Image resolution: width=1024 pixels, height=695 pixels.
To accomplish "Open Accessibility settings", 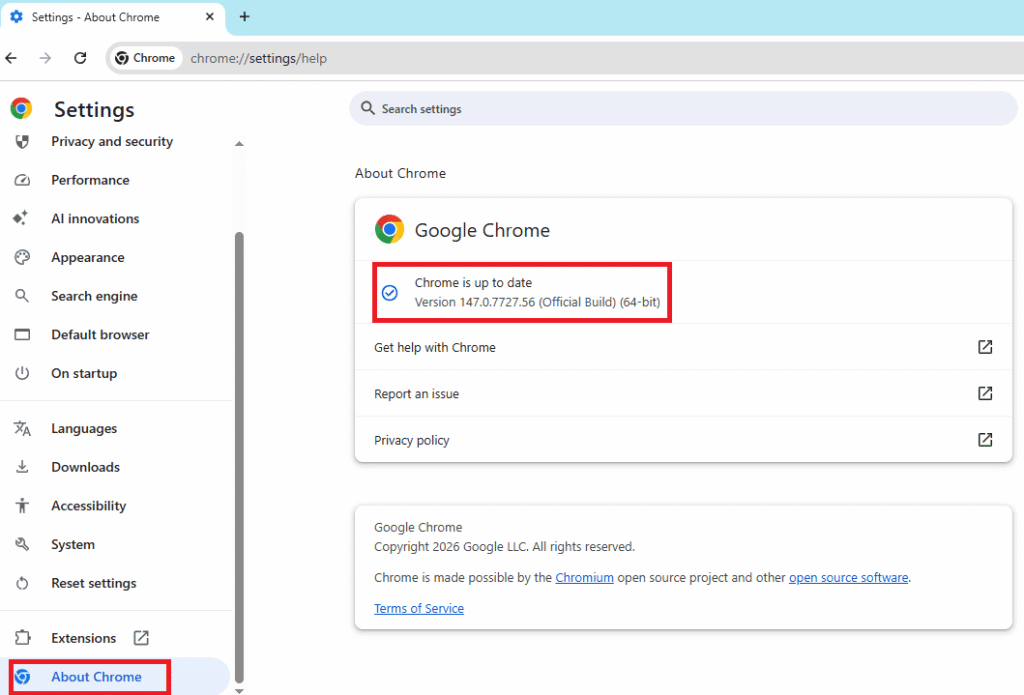I will click(89, 506).
